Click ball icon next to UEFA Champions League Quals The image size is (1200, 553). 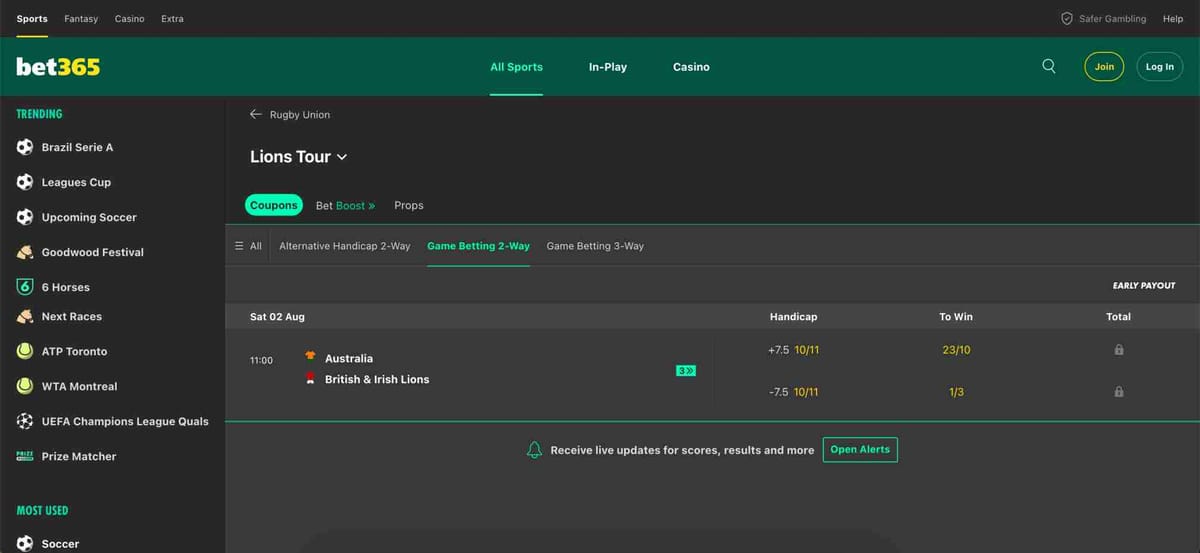click(25, 421)
